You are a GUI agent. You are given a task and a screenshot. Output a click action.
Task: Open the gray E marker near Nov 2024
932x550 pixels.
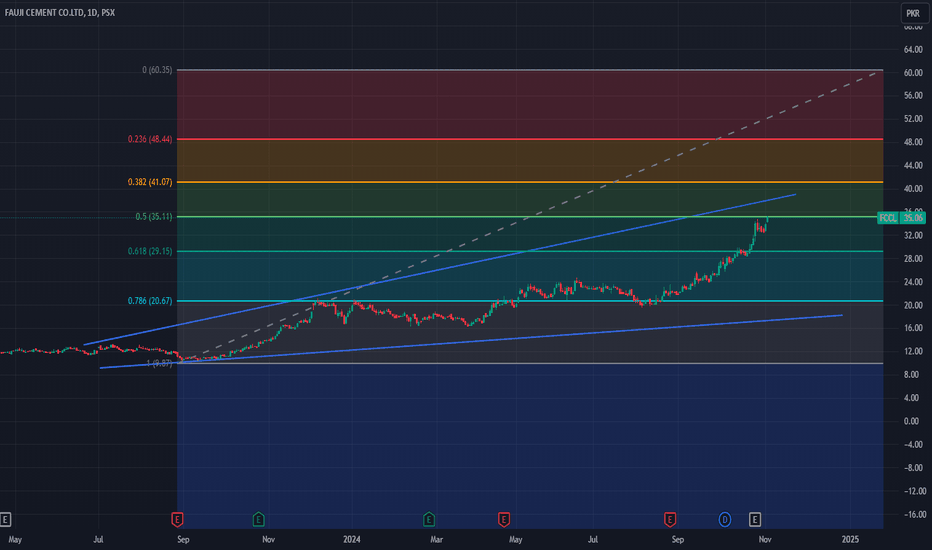point(755,520)
